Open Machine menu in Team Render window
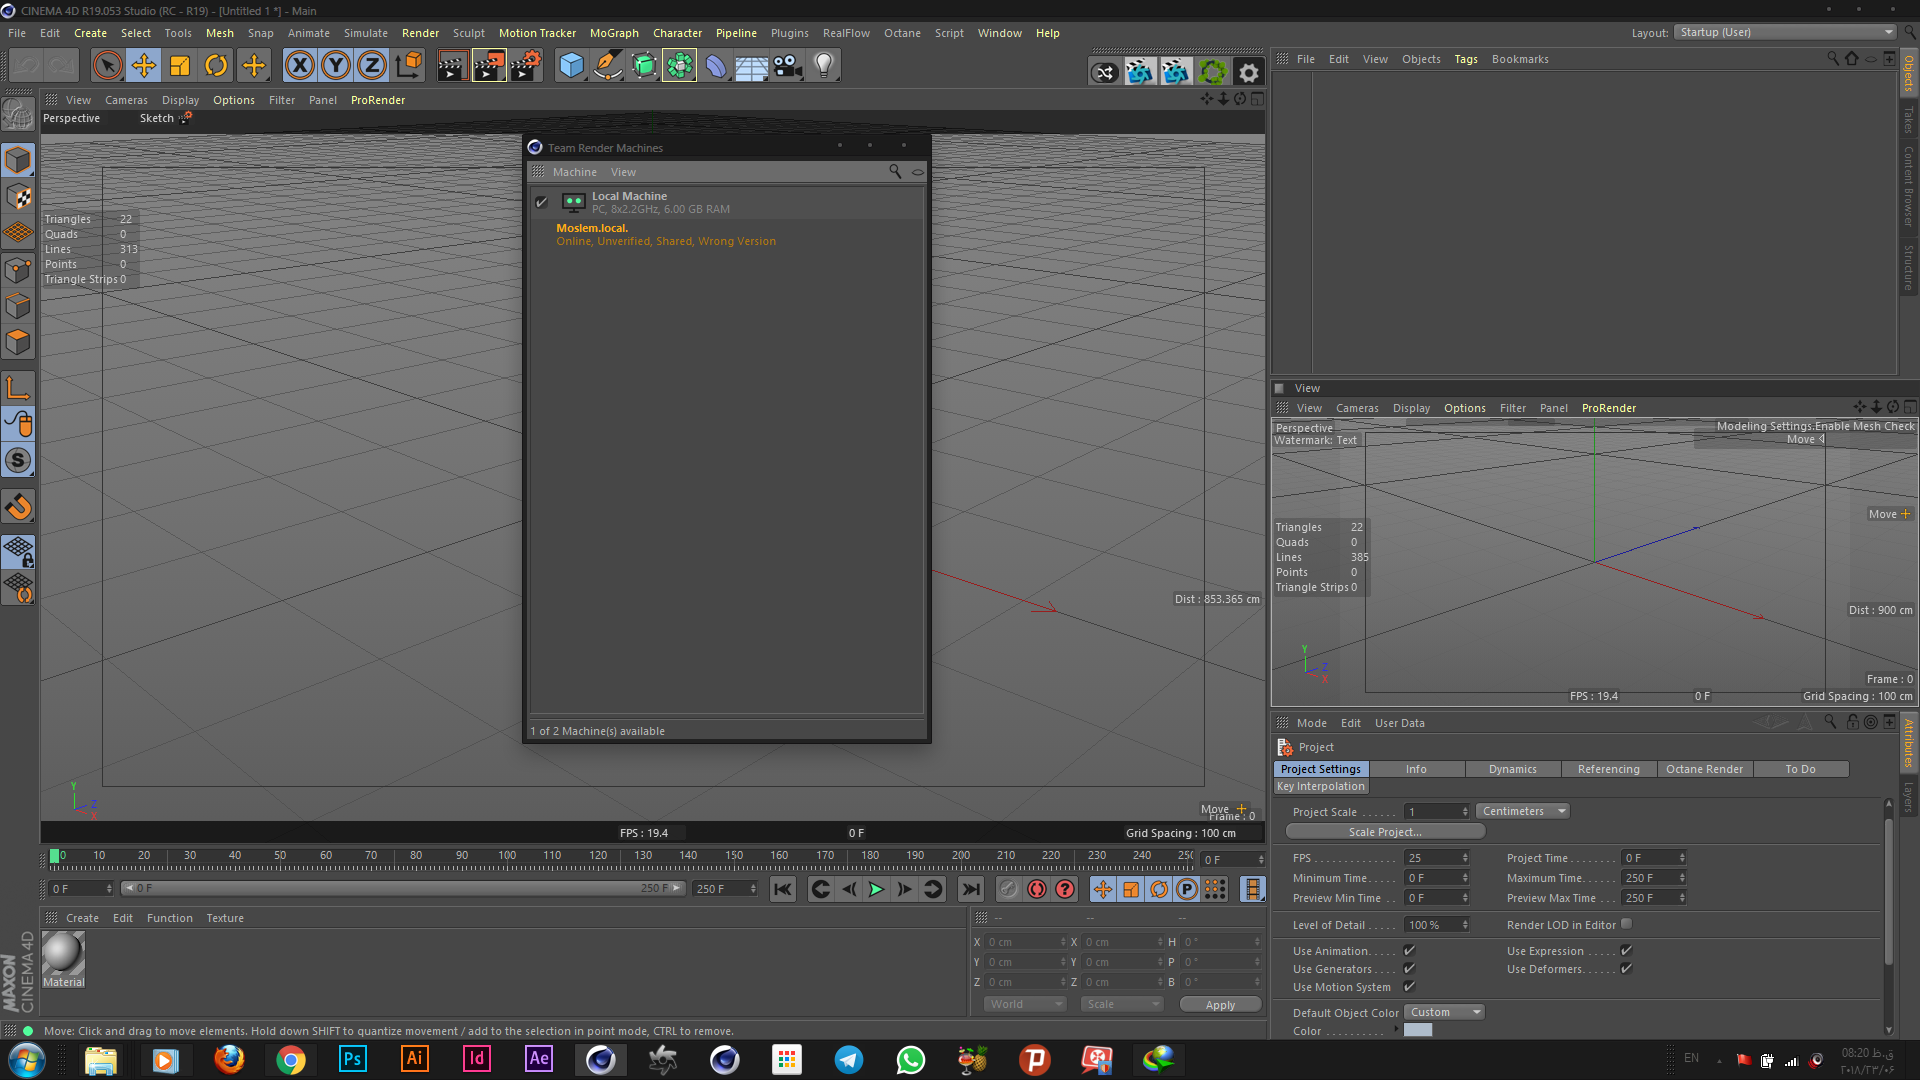The image size is (1920, 1080). 574,172
